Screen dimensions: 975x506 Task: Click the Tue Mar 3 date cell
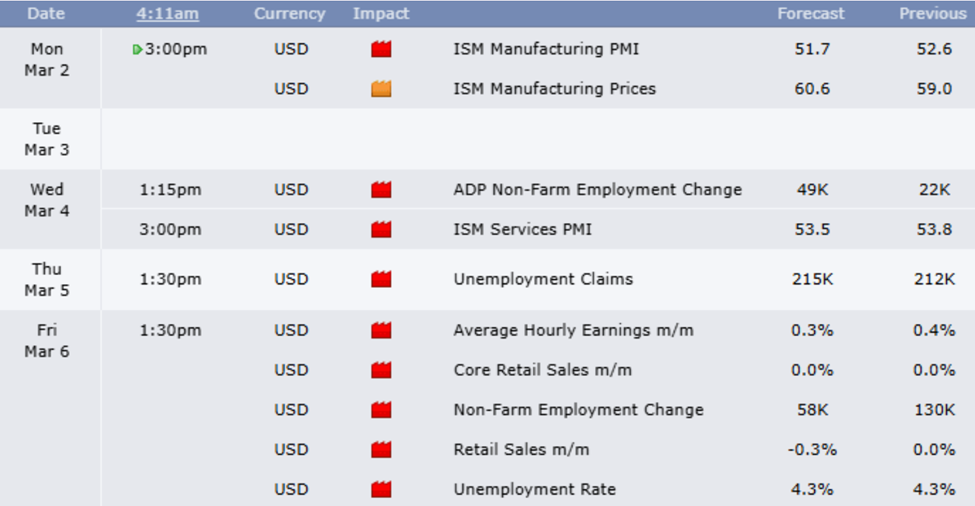[x=47, y=139]
